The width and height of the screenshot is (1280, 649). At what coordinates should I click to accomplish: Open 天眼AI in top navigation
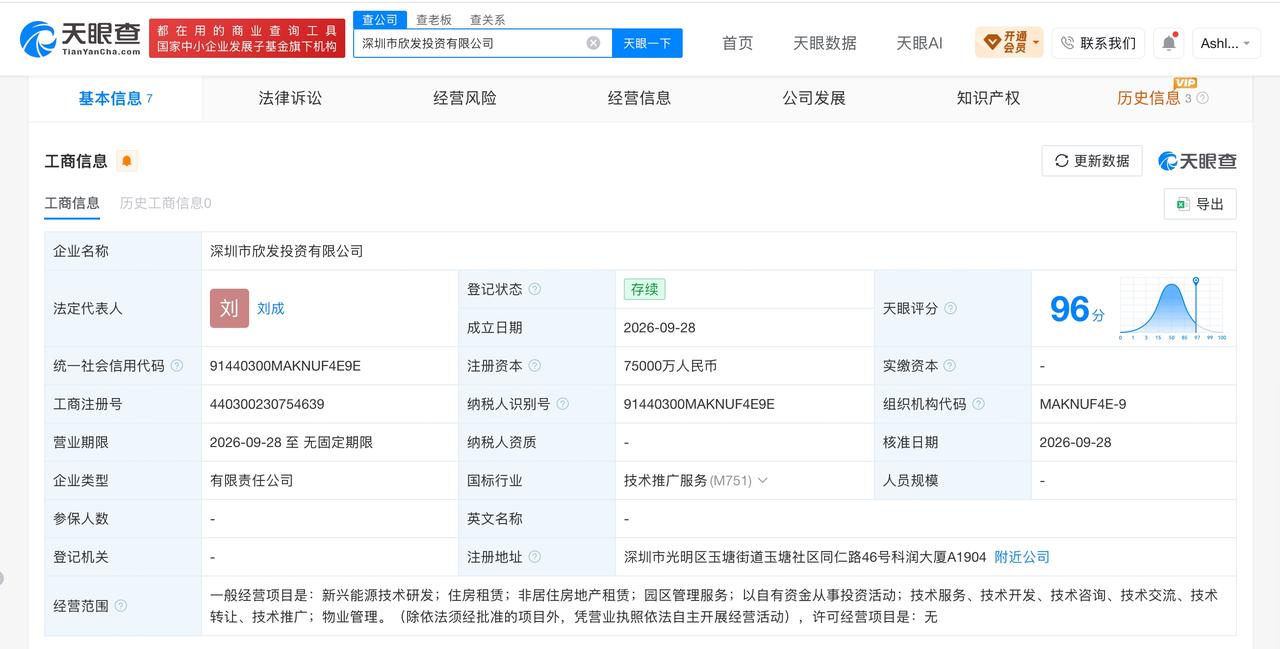click(919, 43)
